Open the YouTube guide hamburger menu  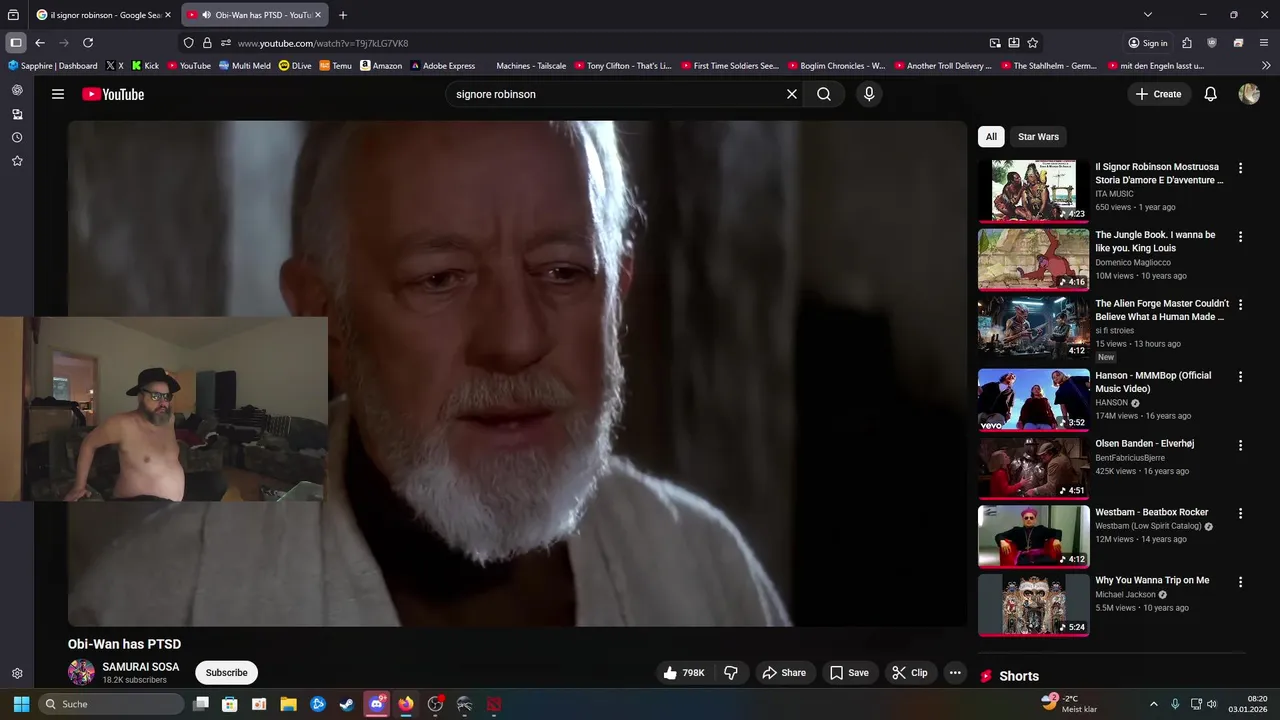click(58, 94)
